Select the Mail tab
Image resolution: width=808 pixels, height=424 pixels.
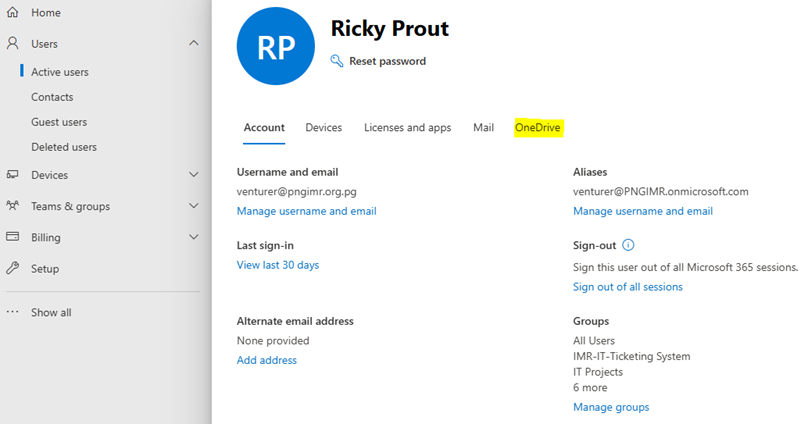pyautogui.click(x=483, y=128)
